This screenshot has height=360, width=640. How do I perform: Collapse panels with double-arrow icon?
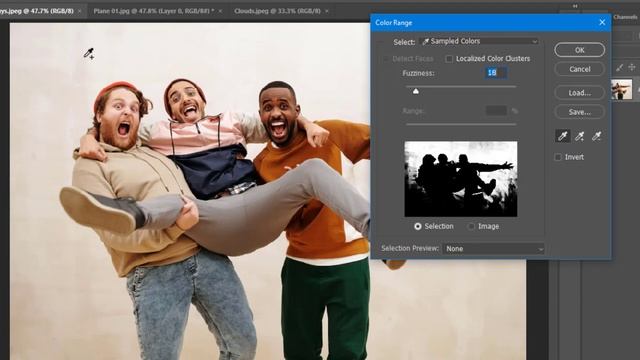(x=575, y=6)
